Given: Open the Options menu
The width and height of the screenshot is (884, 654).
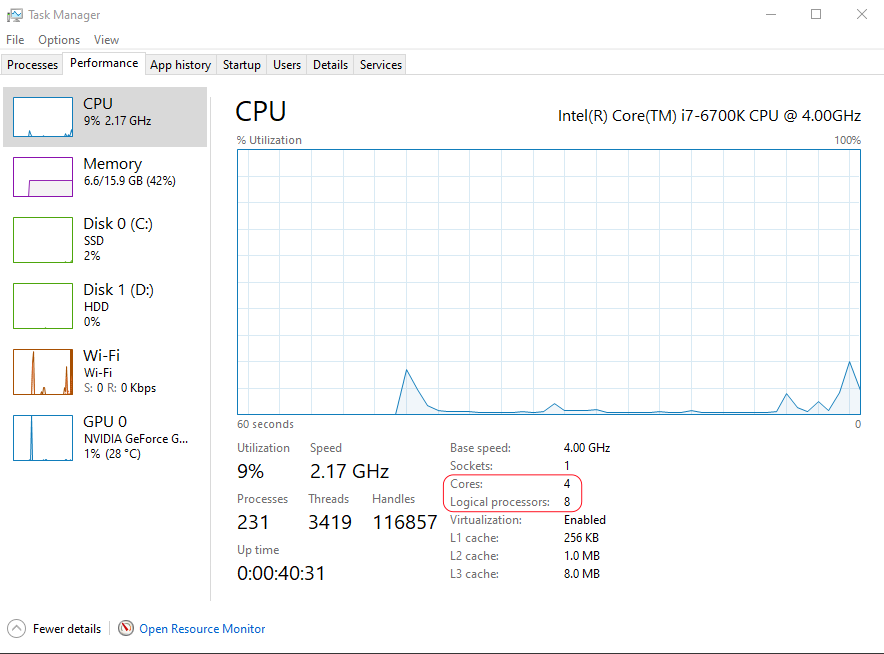Looking at the screenshot, I should pyautogui.click(x=59, y=40).
